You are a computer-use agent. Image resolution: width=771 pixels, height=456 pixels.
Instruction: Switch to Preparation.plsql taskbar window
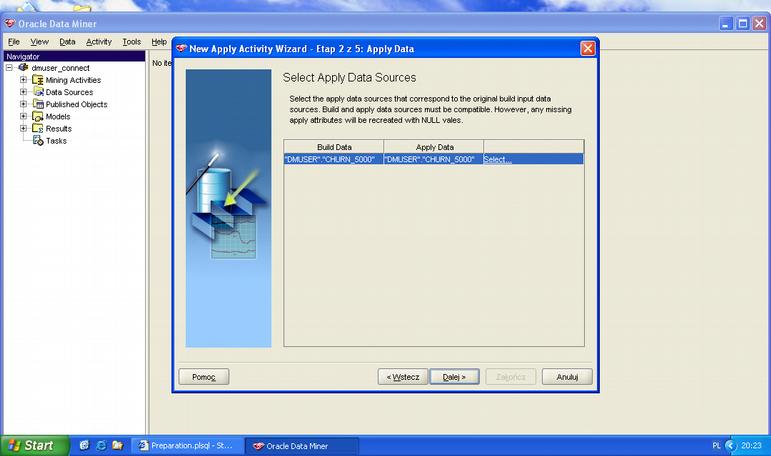(x=187, y=446)
